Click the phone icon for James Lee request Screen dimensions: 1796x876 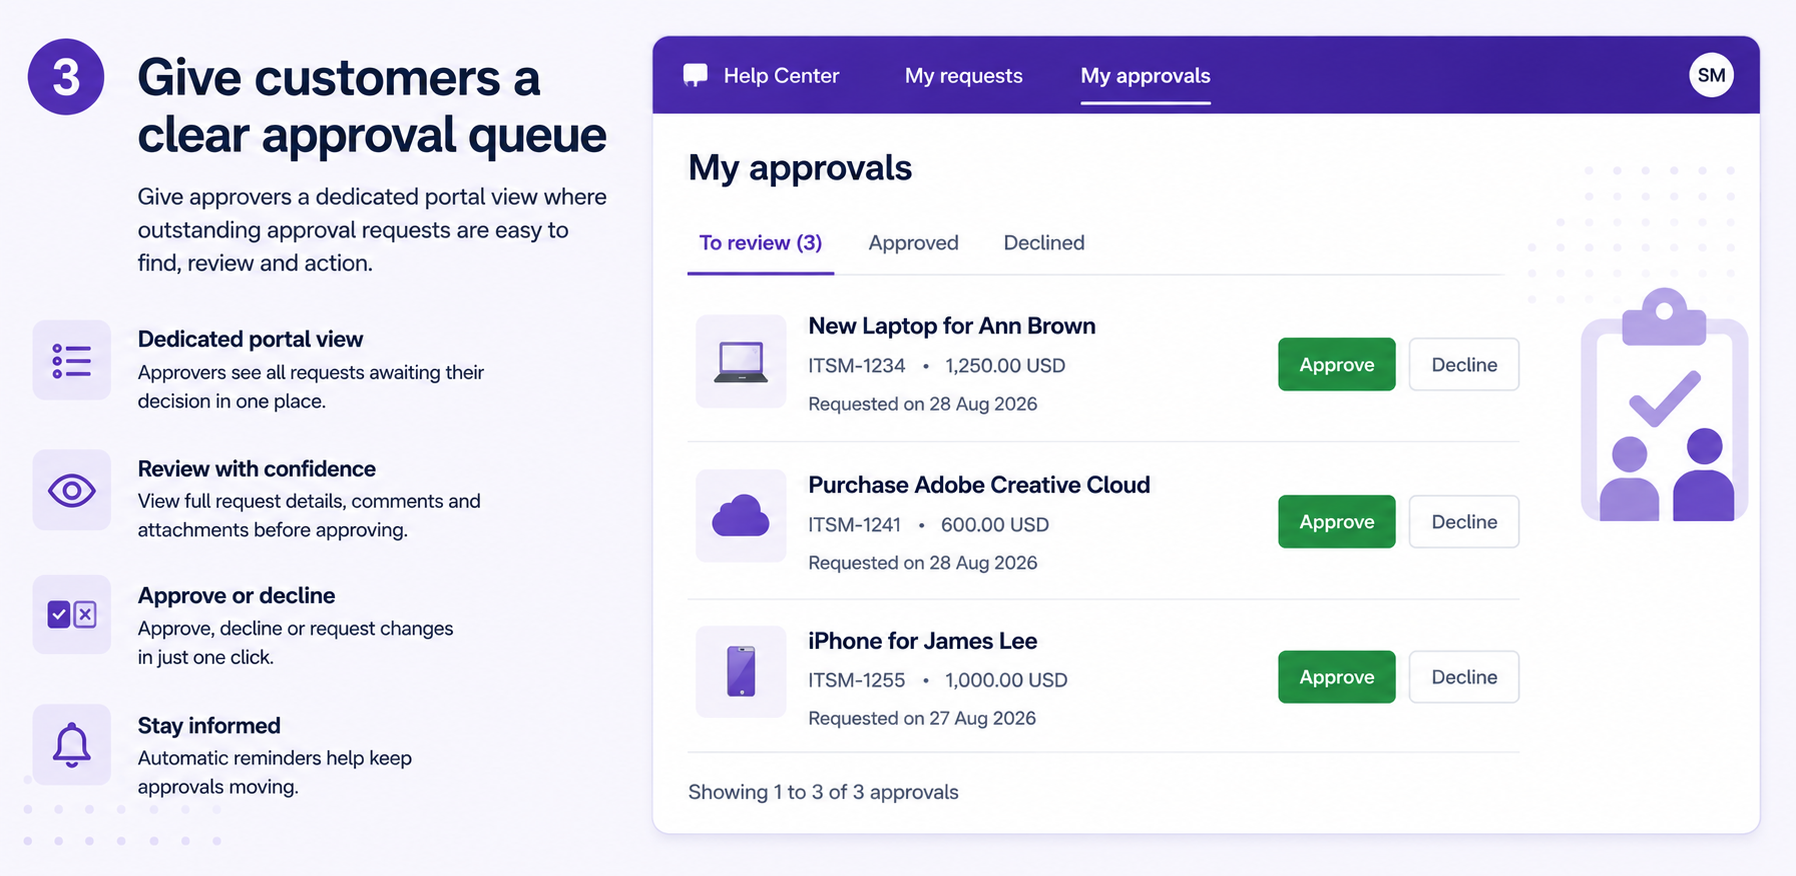741,672
